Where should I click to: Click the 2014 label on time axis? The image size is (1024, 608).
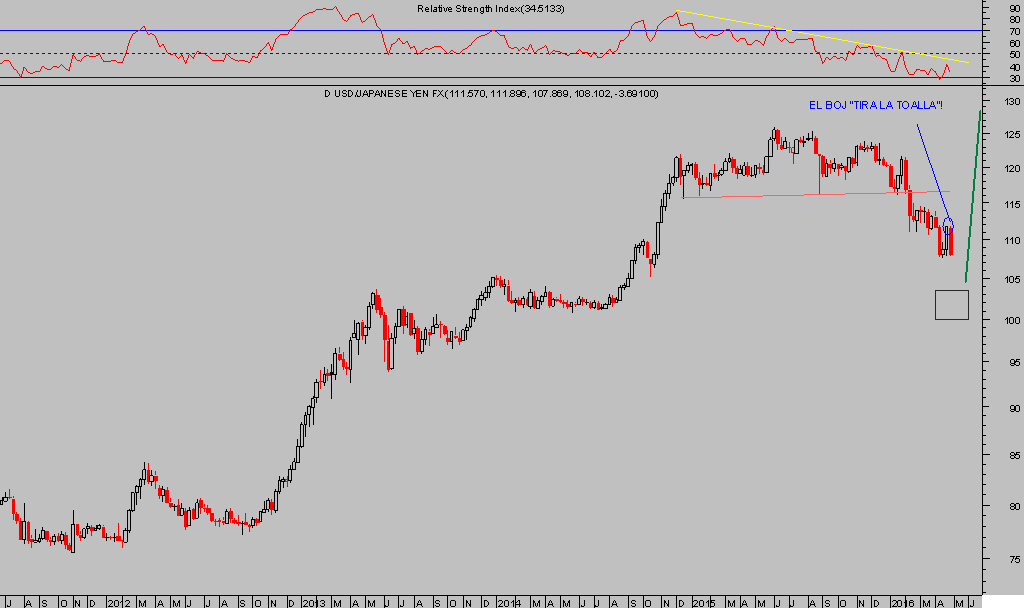coord(509,602)
